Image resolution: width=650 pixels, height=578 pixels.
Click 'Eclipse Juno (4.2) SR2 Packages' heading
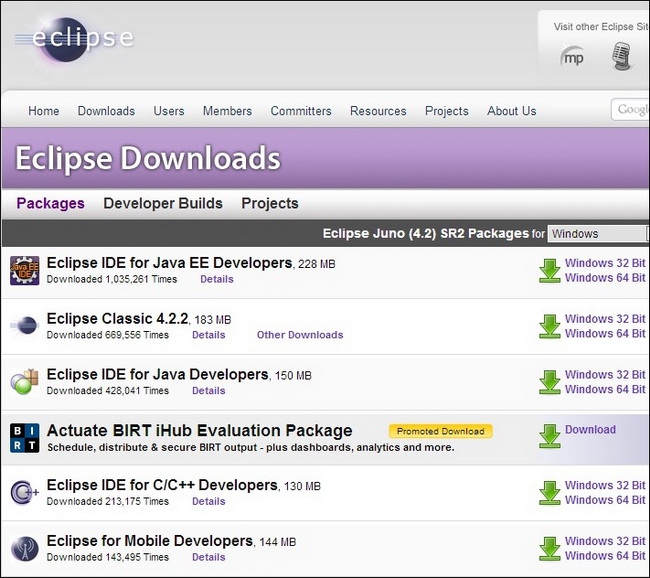(x=426, y=233)
